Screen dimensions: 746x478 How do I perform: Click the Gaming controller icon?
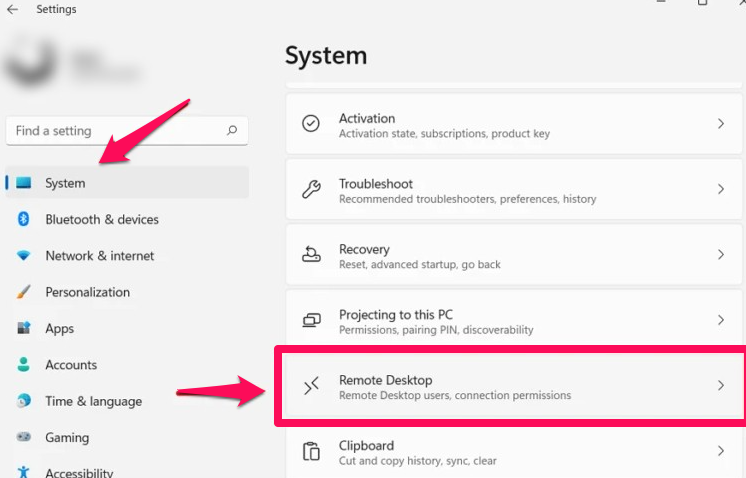[x=23, y=437]
